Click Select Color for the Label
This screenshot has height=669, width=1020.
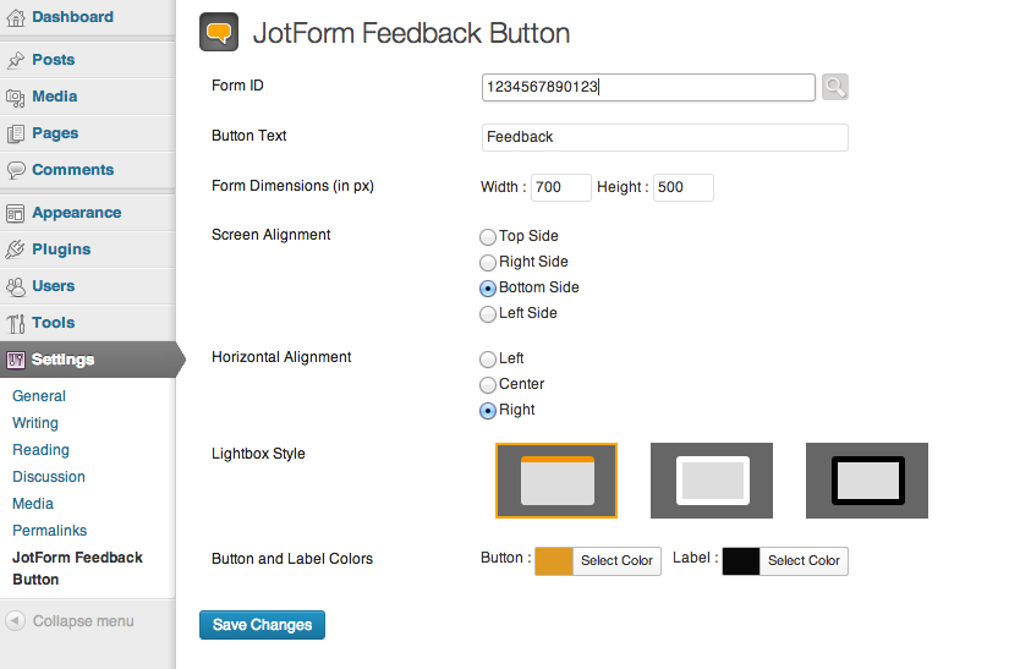coord(803,561)
